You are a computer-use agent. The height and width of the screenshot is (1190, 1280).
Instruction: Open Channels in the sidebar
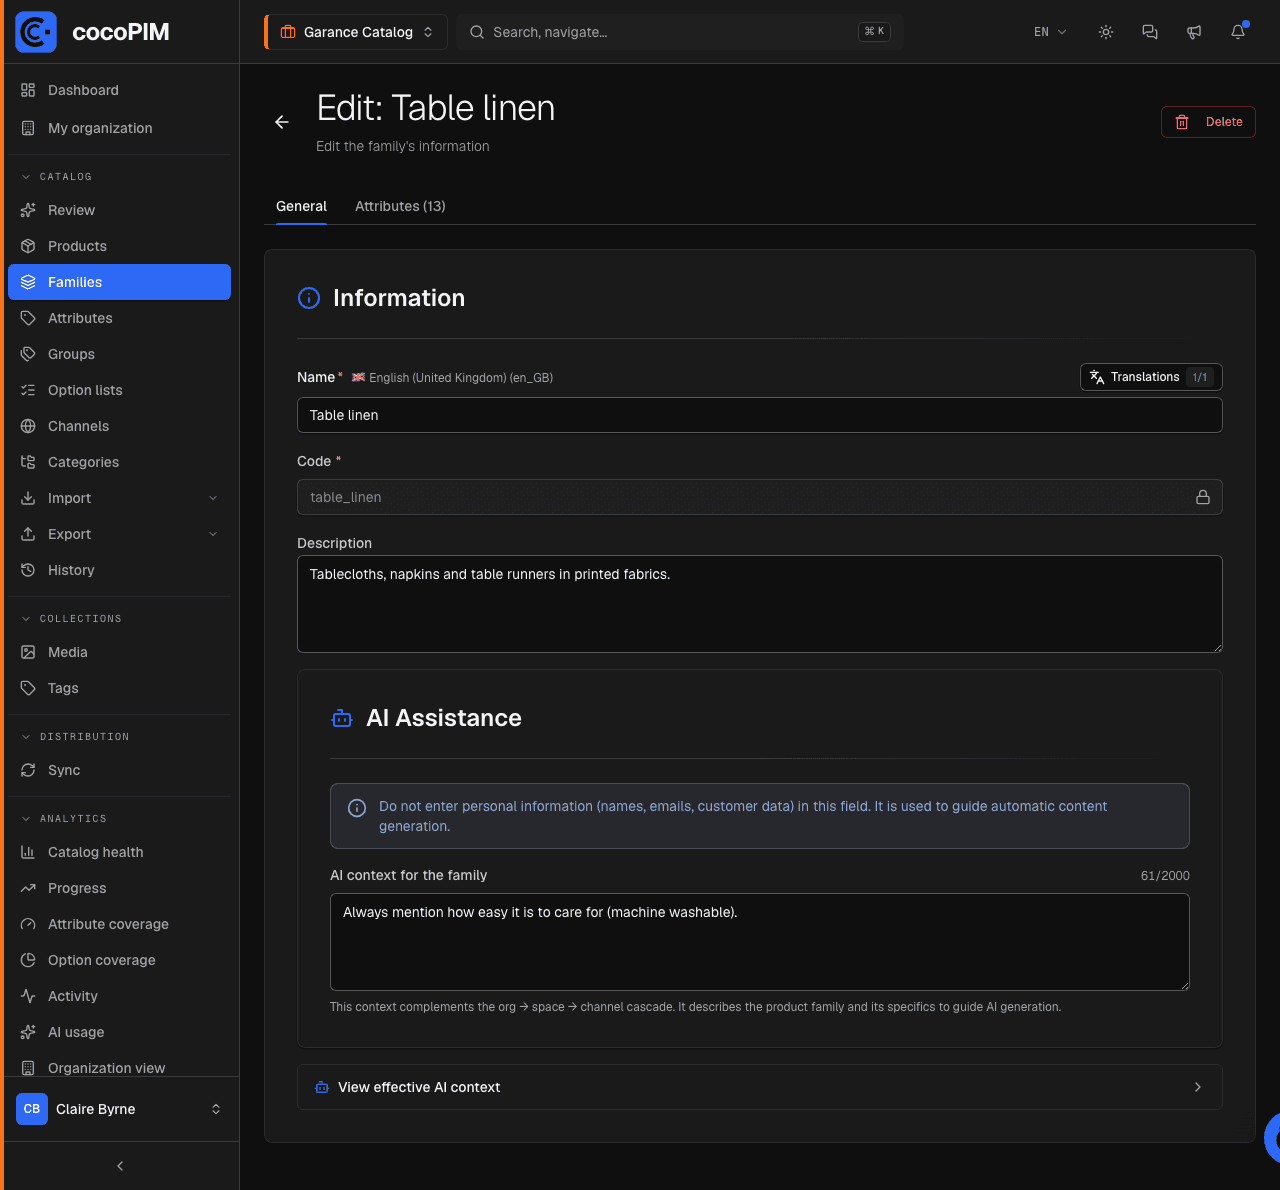120,426
